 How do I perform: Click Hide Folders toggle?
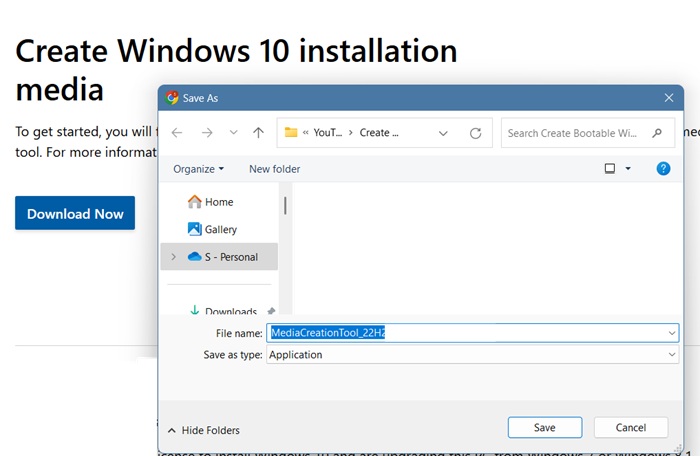click(x=204, y=430)
